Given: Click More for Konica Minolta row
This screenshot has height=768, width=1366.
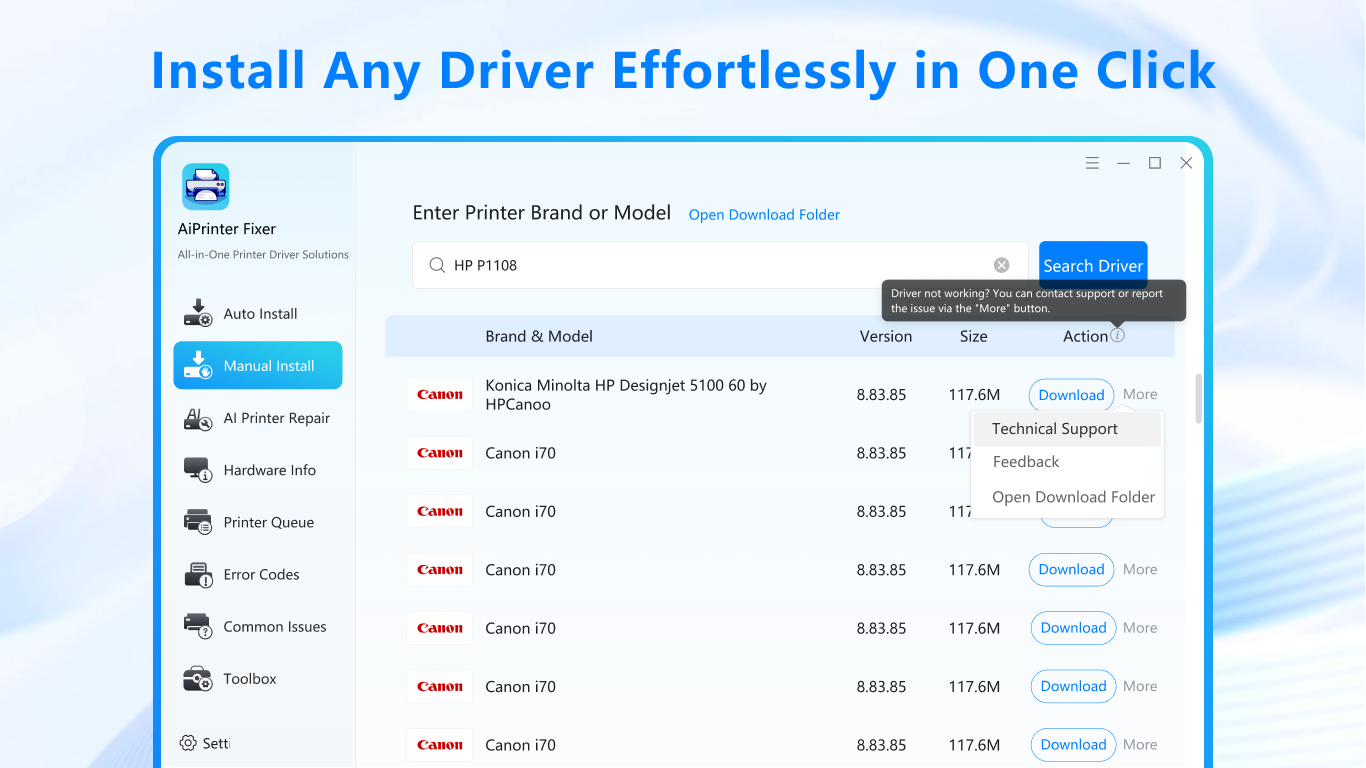Looking at the screenshot, I should click(x=1140, y=395).
